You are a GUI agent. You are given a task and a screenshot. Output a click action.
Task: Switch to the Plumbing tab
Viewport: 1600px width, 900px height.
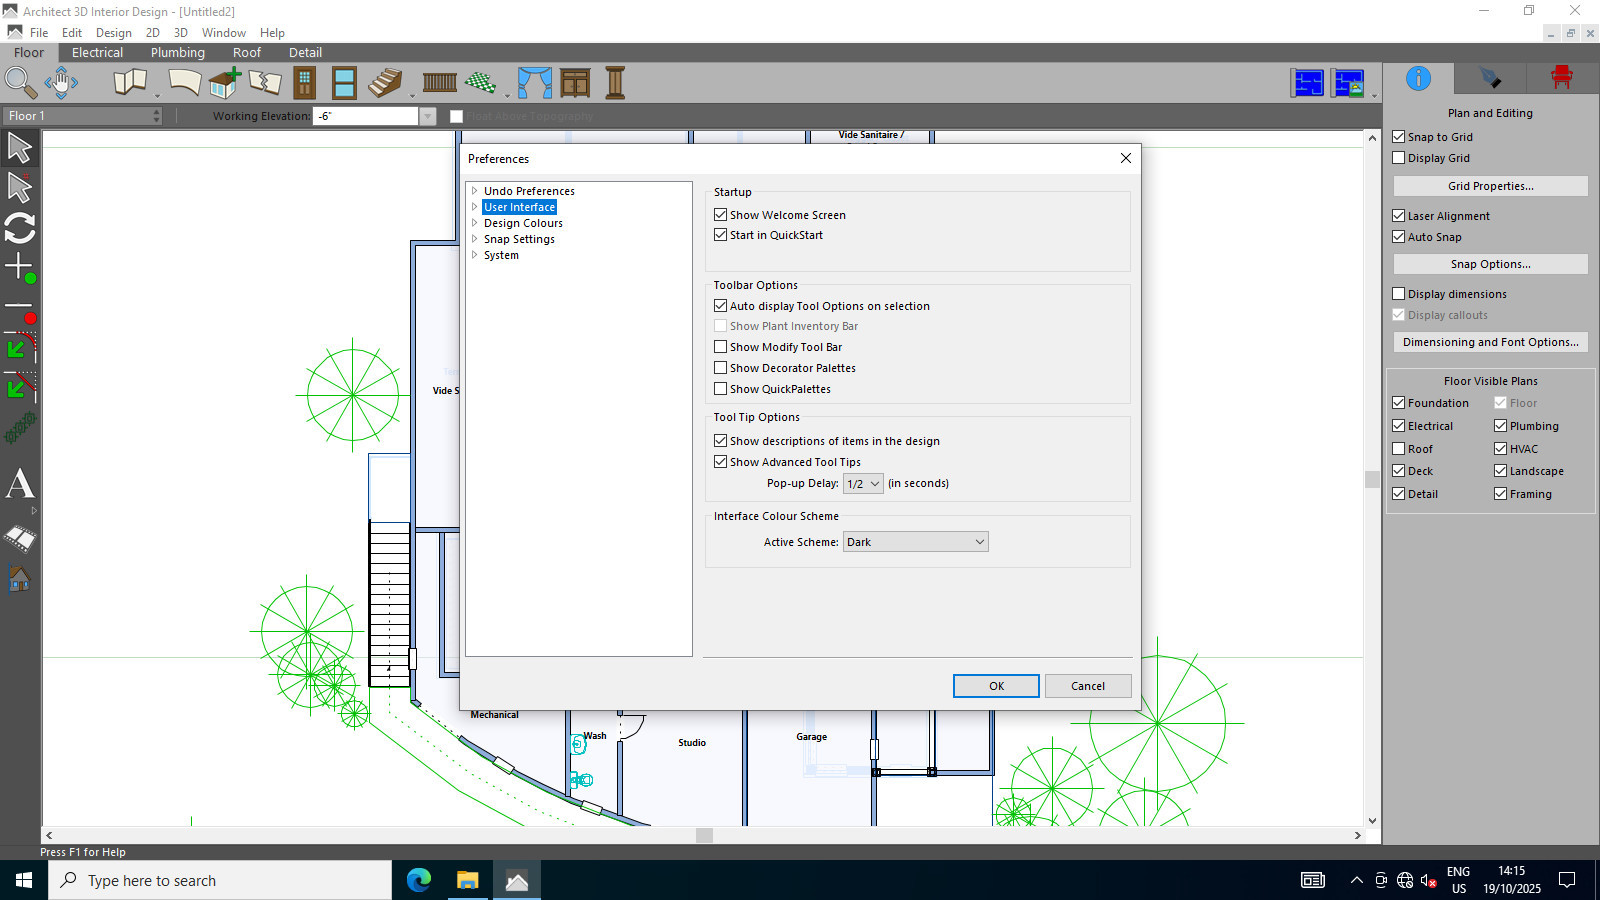click(177, 53)
